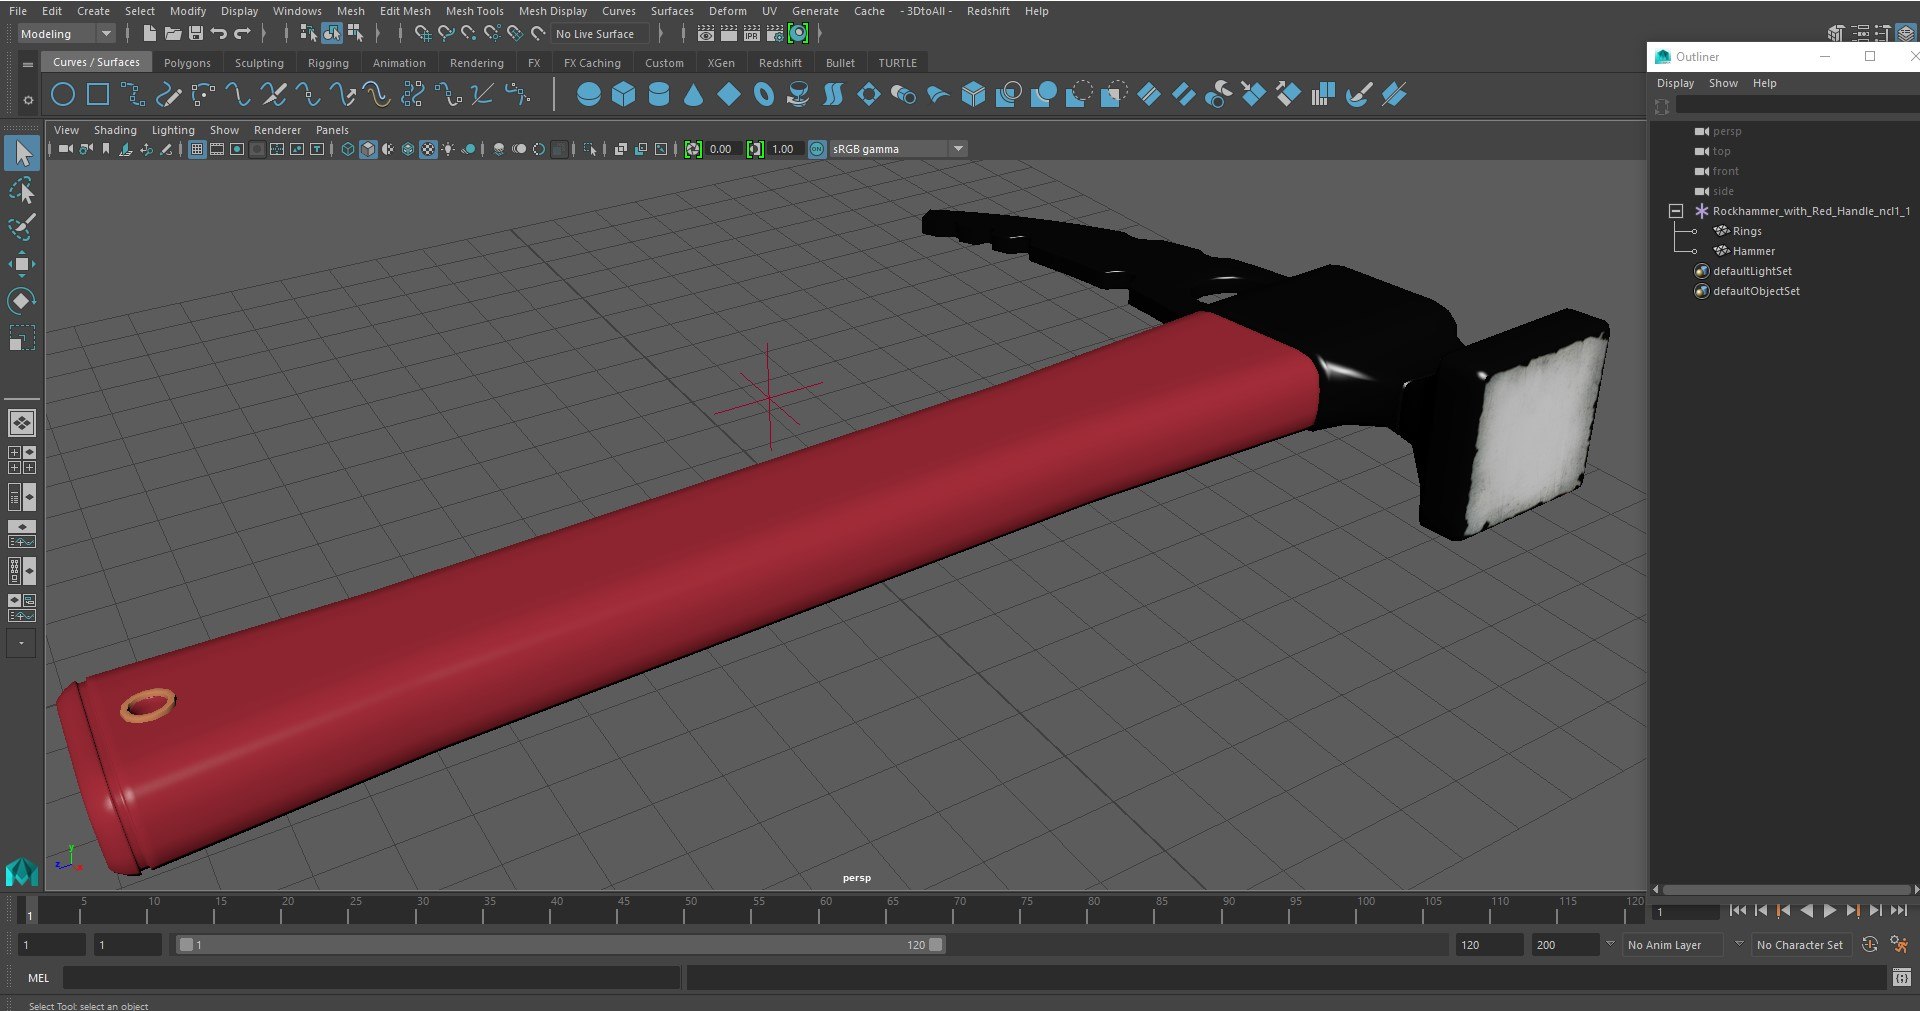Click the IPR render icon

coord(752,34)
